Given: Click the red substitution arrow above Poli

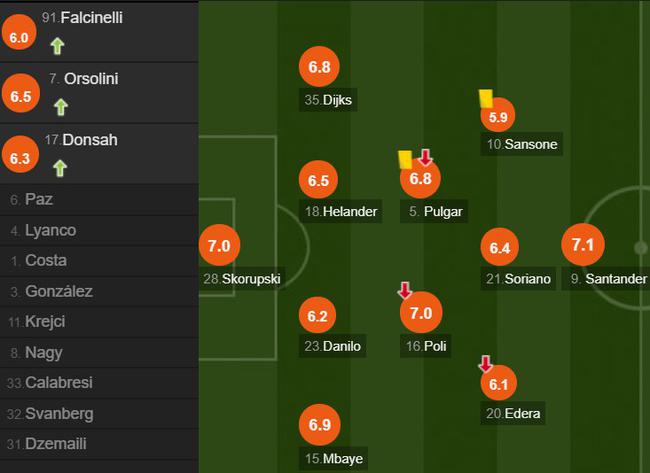Looking at the screenshot, I should click(405, 291).
